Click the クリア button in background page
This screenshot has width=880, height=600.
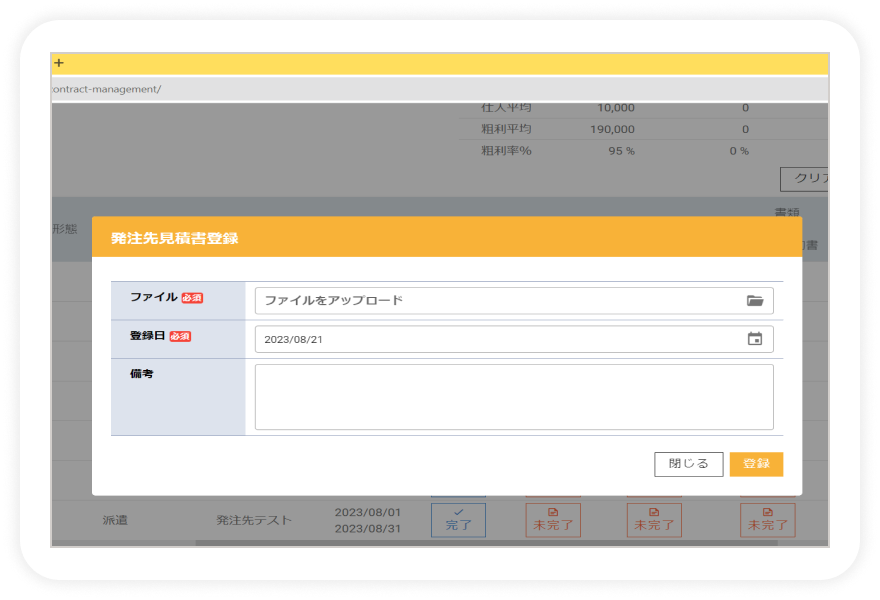click(x=804, y=179)
